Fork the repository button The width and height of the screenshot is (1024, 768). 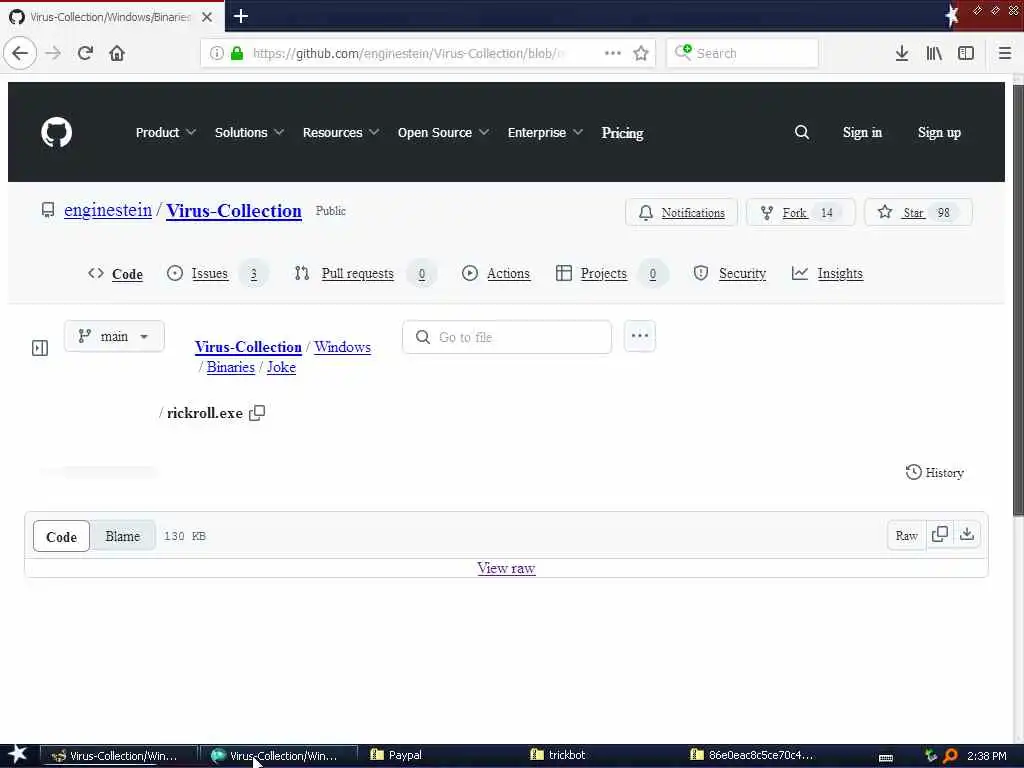tap(801, 212)
